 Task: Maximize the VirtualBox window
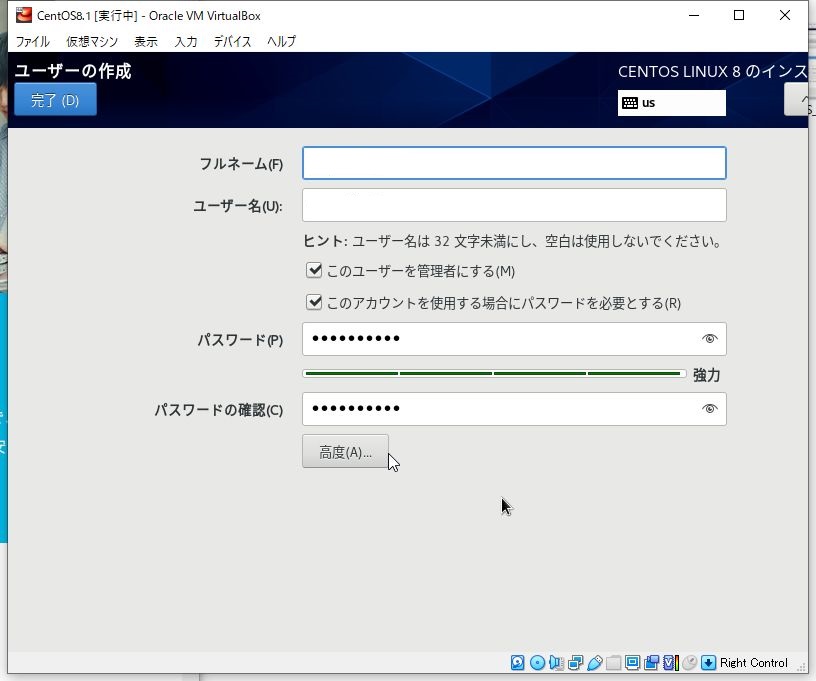pyautogui.click(x=738, y=15)
